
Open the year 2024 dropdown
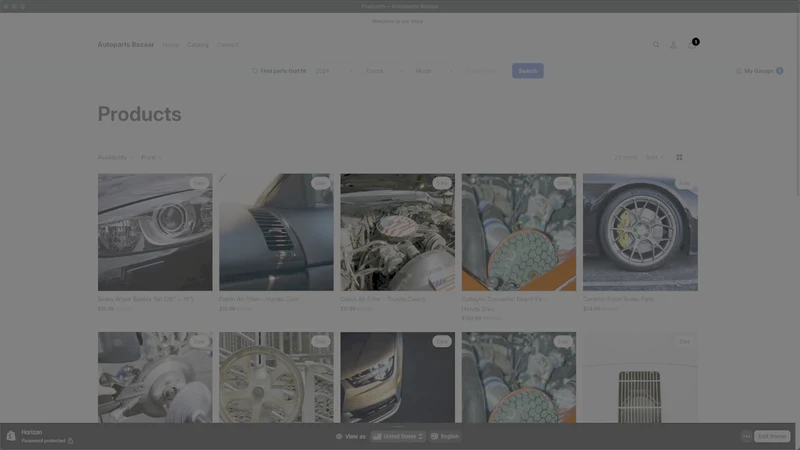point(334,71)
